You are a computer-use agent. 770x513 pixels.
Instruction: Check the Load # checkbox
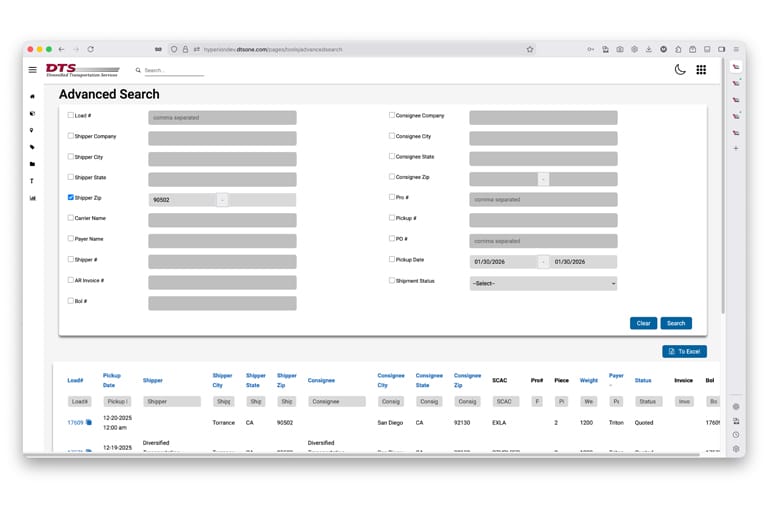(71, 115)
